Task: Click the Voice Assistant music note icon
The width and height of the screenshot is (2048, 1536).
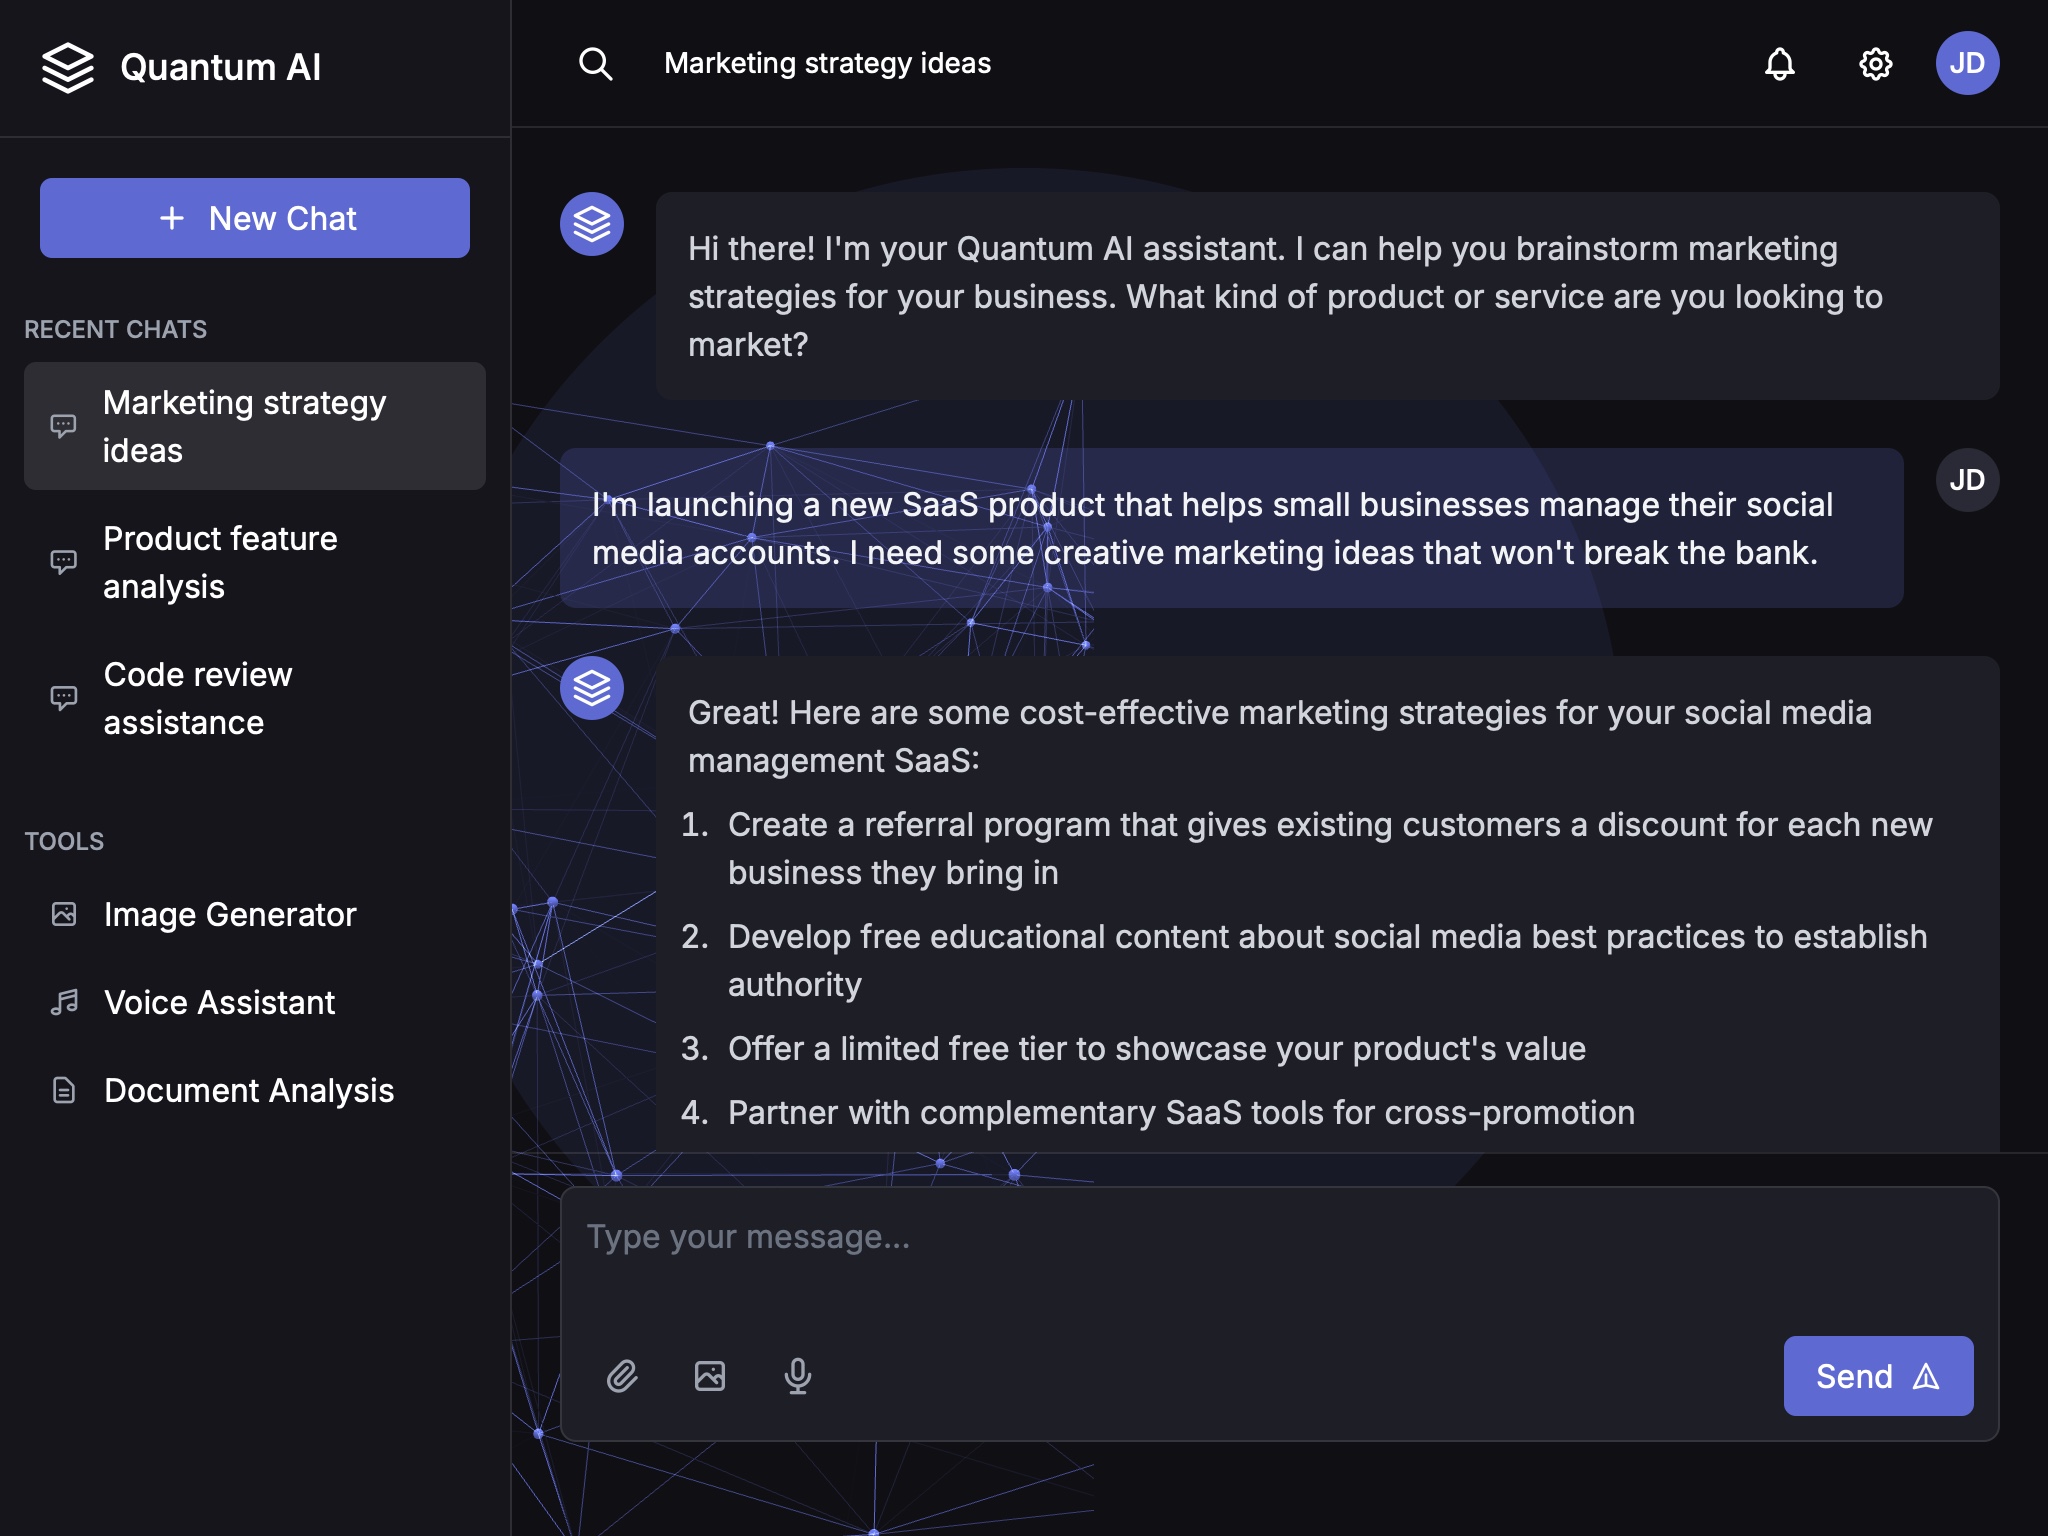Action: (x=63, y=1001)
